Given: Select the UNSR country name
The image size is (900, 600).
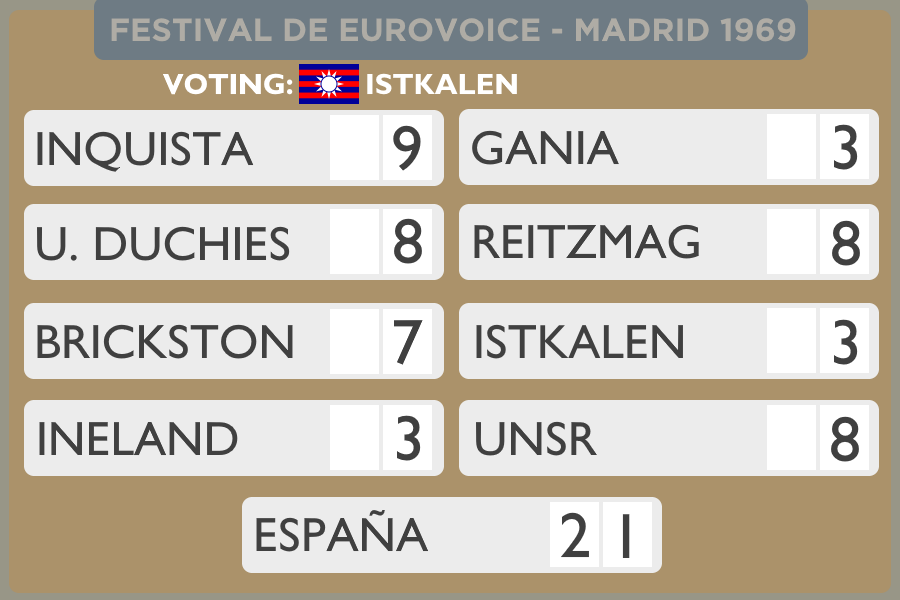Looking at the screenshot, I should pyautogui.click(x=535, y=439).
